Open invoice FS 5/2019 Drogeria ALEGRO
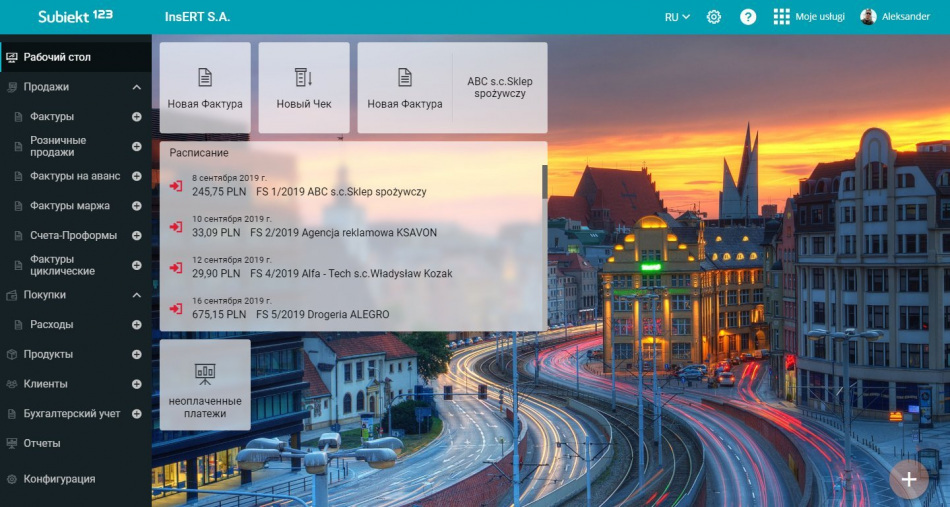 click(322, 314)
